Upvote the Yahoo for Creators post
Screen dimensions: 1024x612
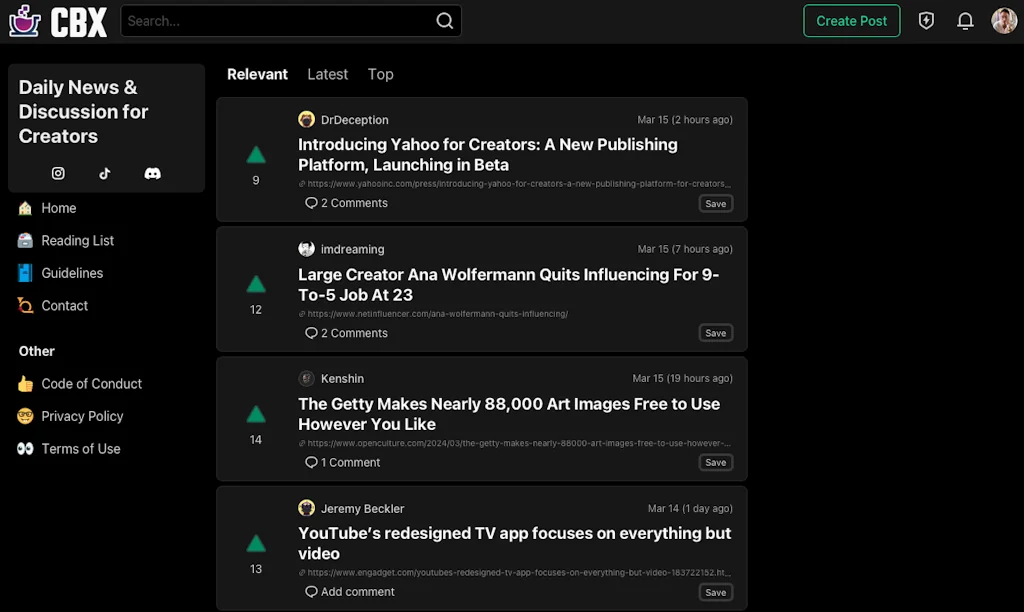pos(255,155)
